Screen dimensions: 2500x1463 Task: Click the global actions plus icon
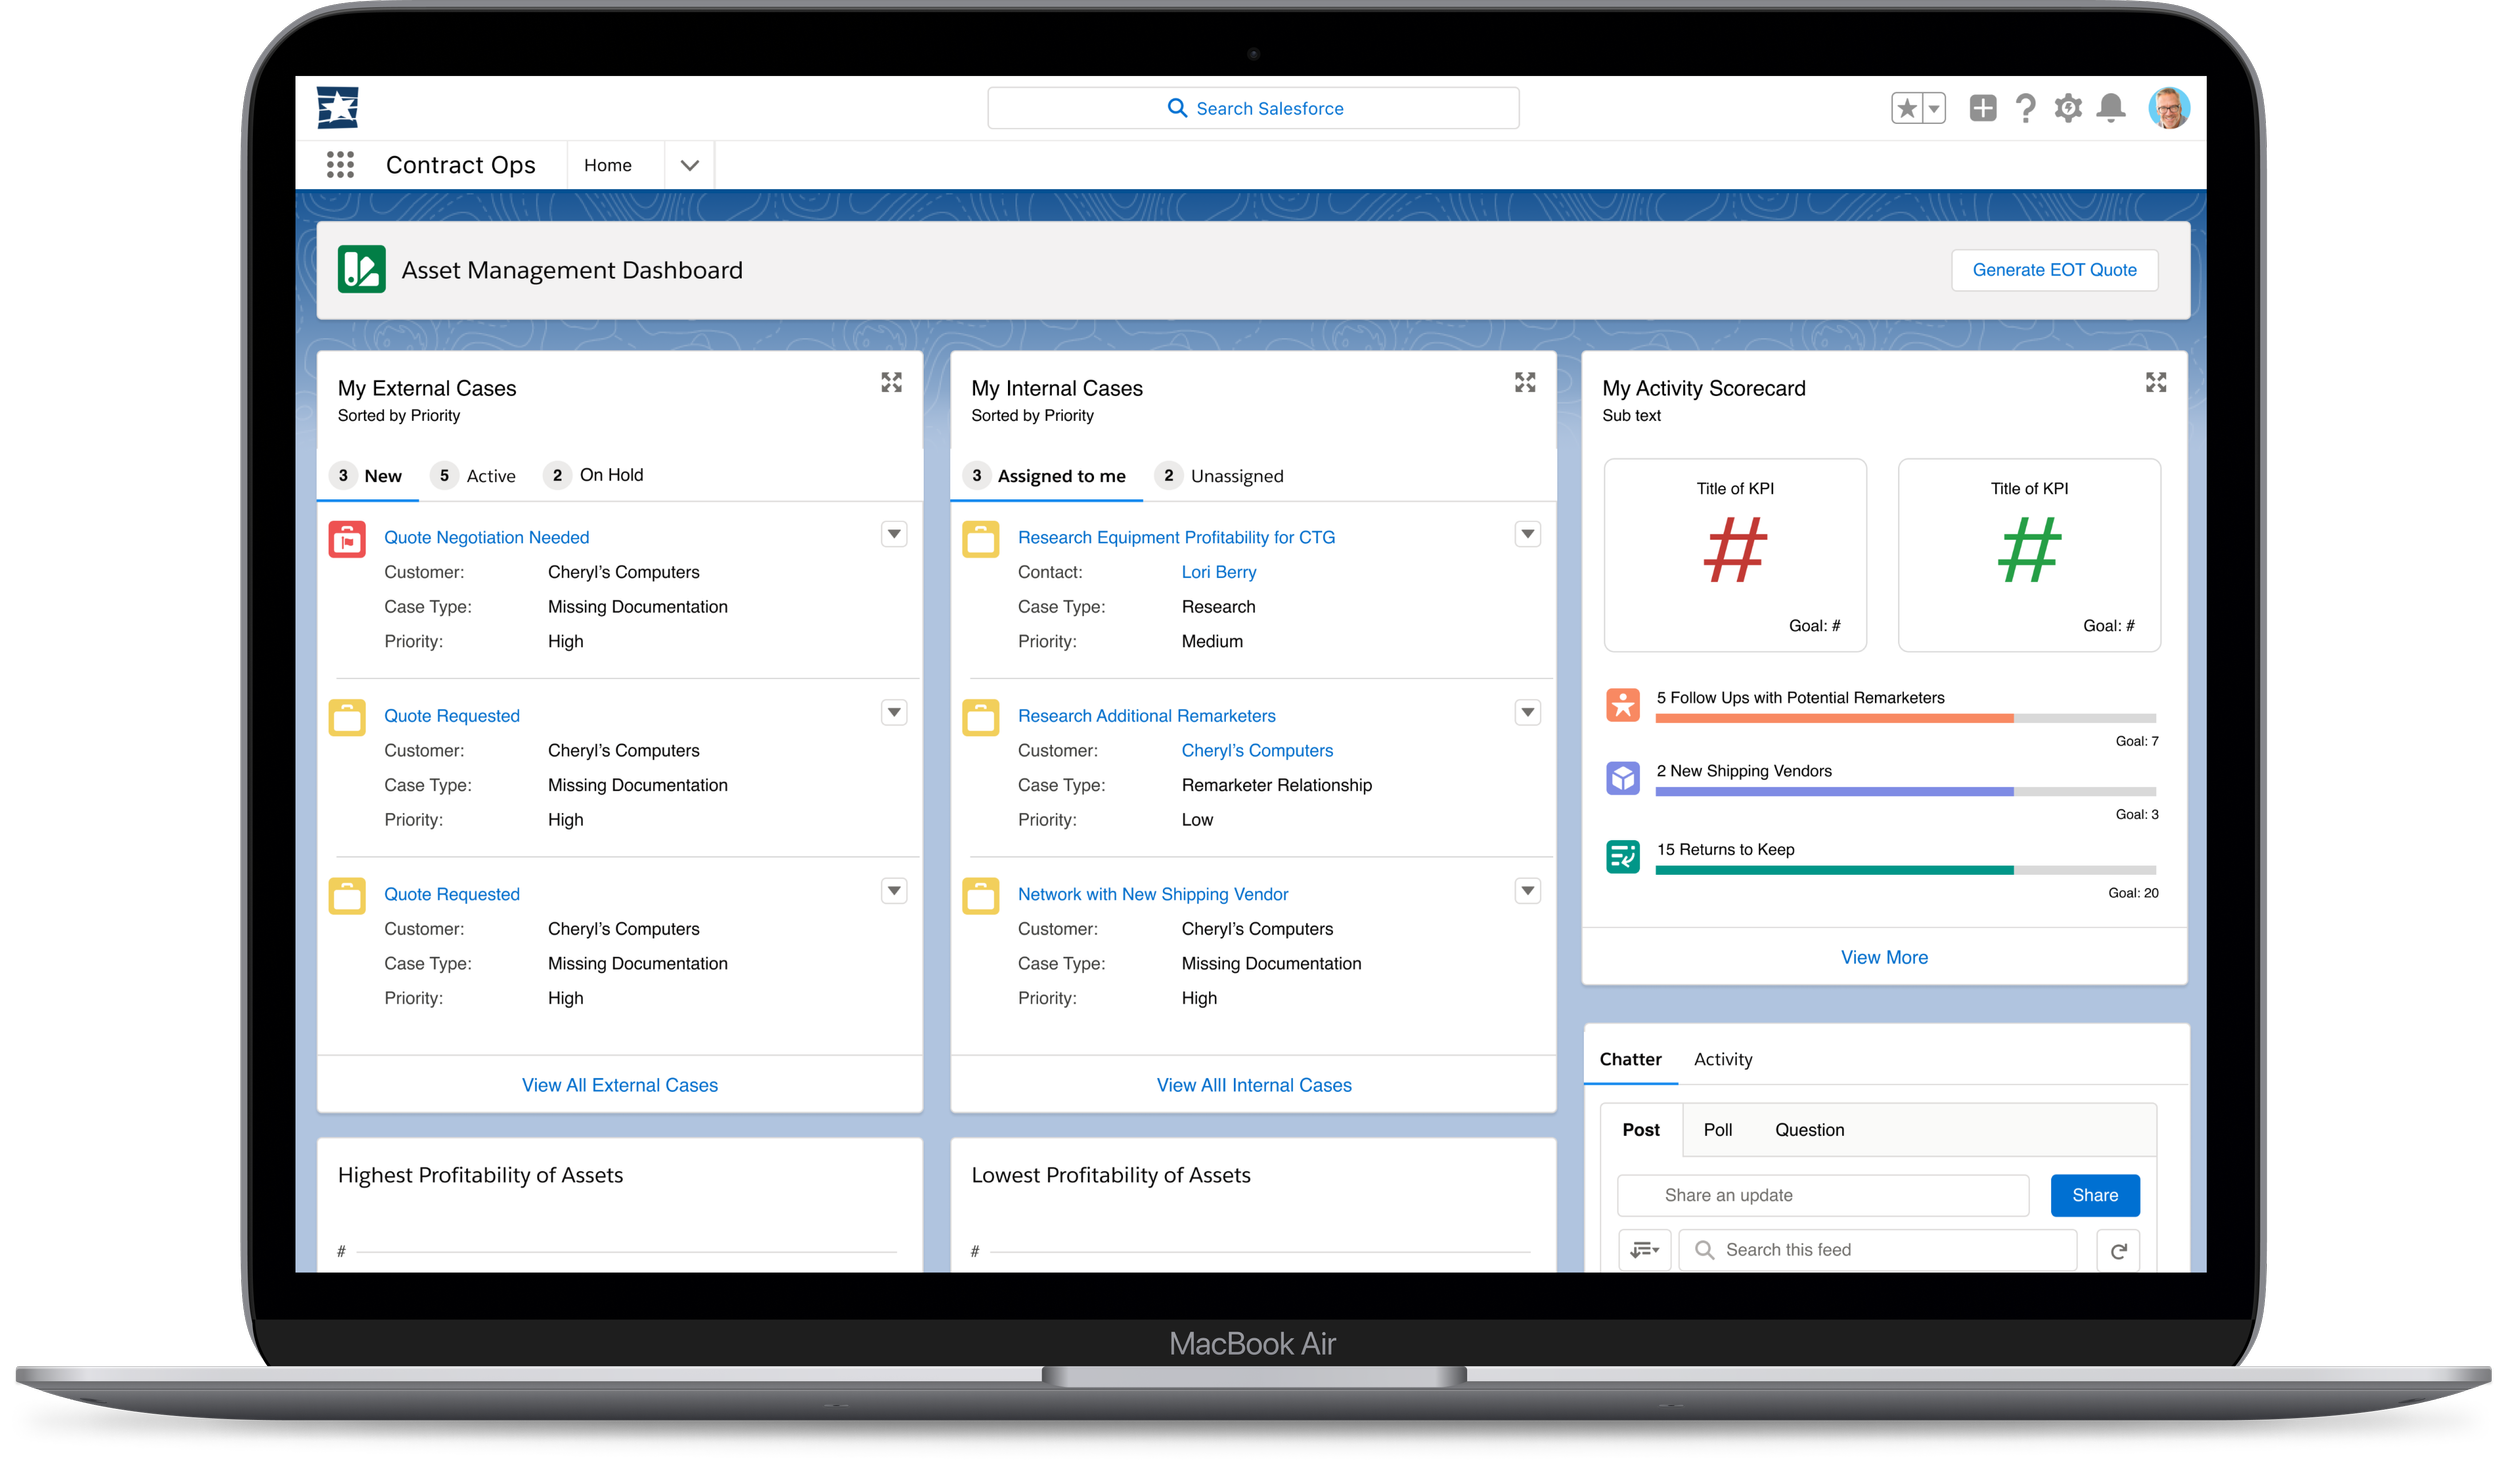(1982, 108)
